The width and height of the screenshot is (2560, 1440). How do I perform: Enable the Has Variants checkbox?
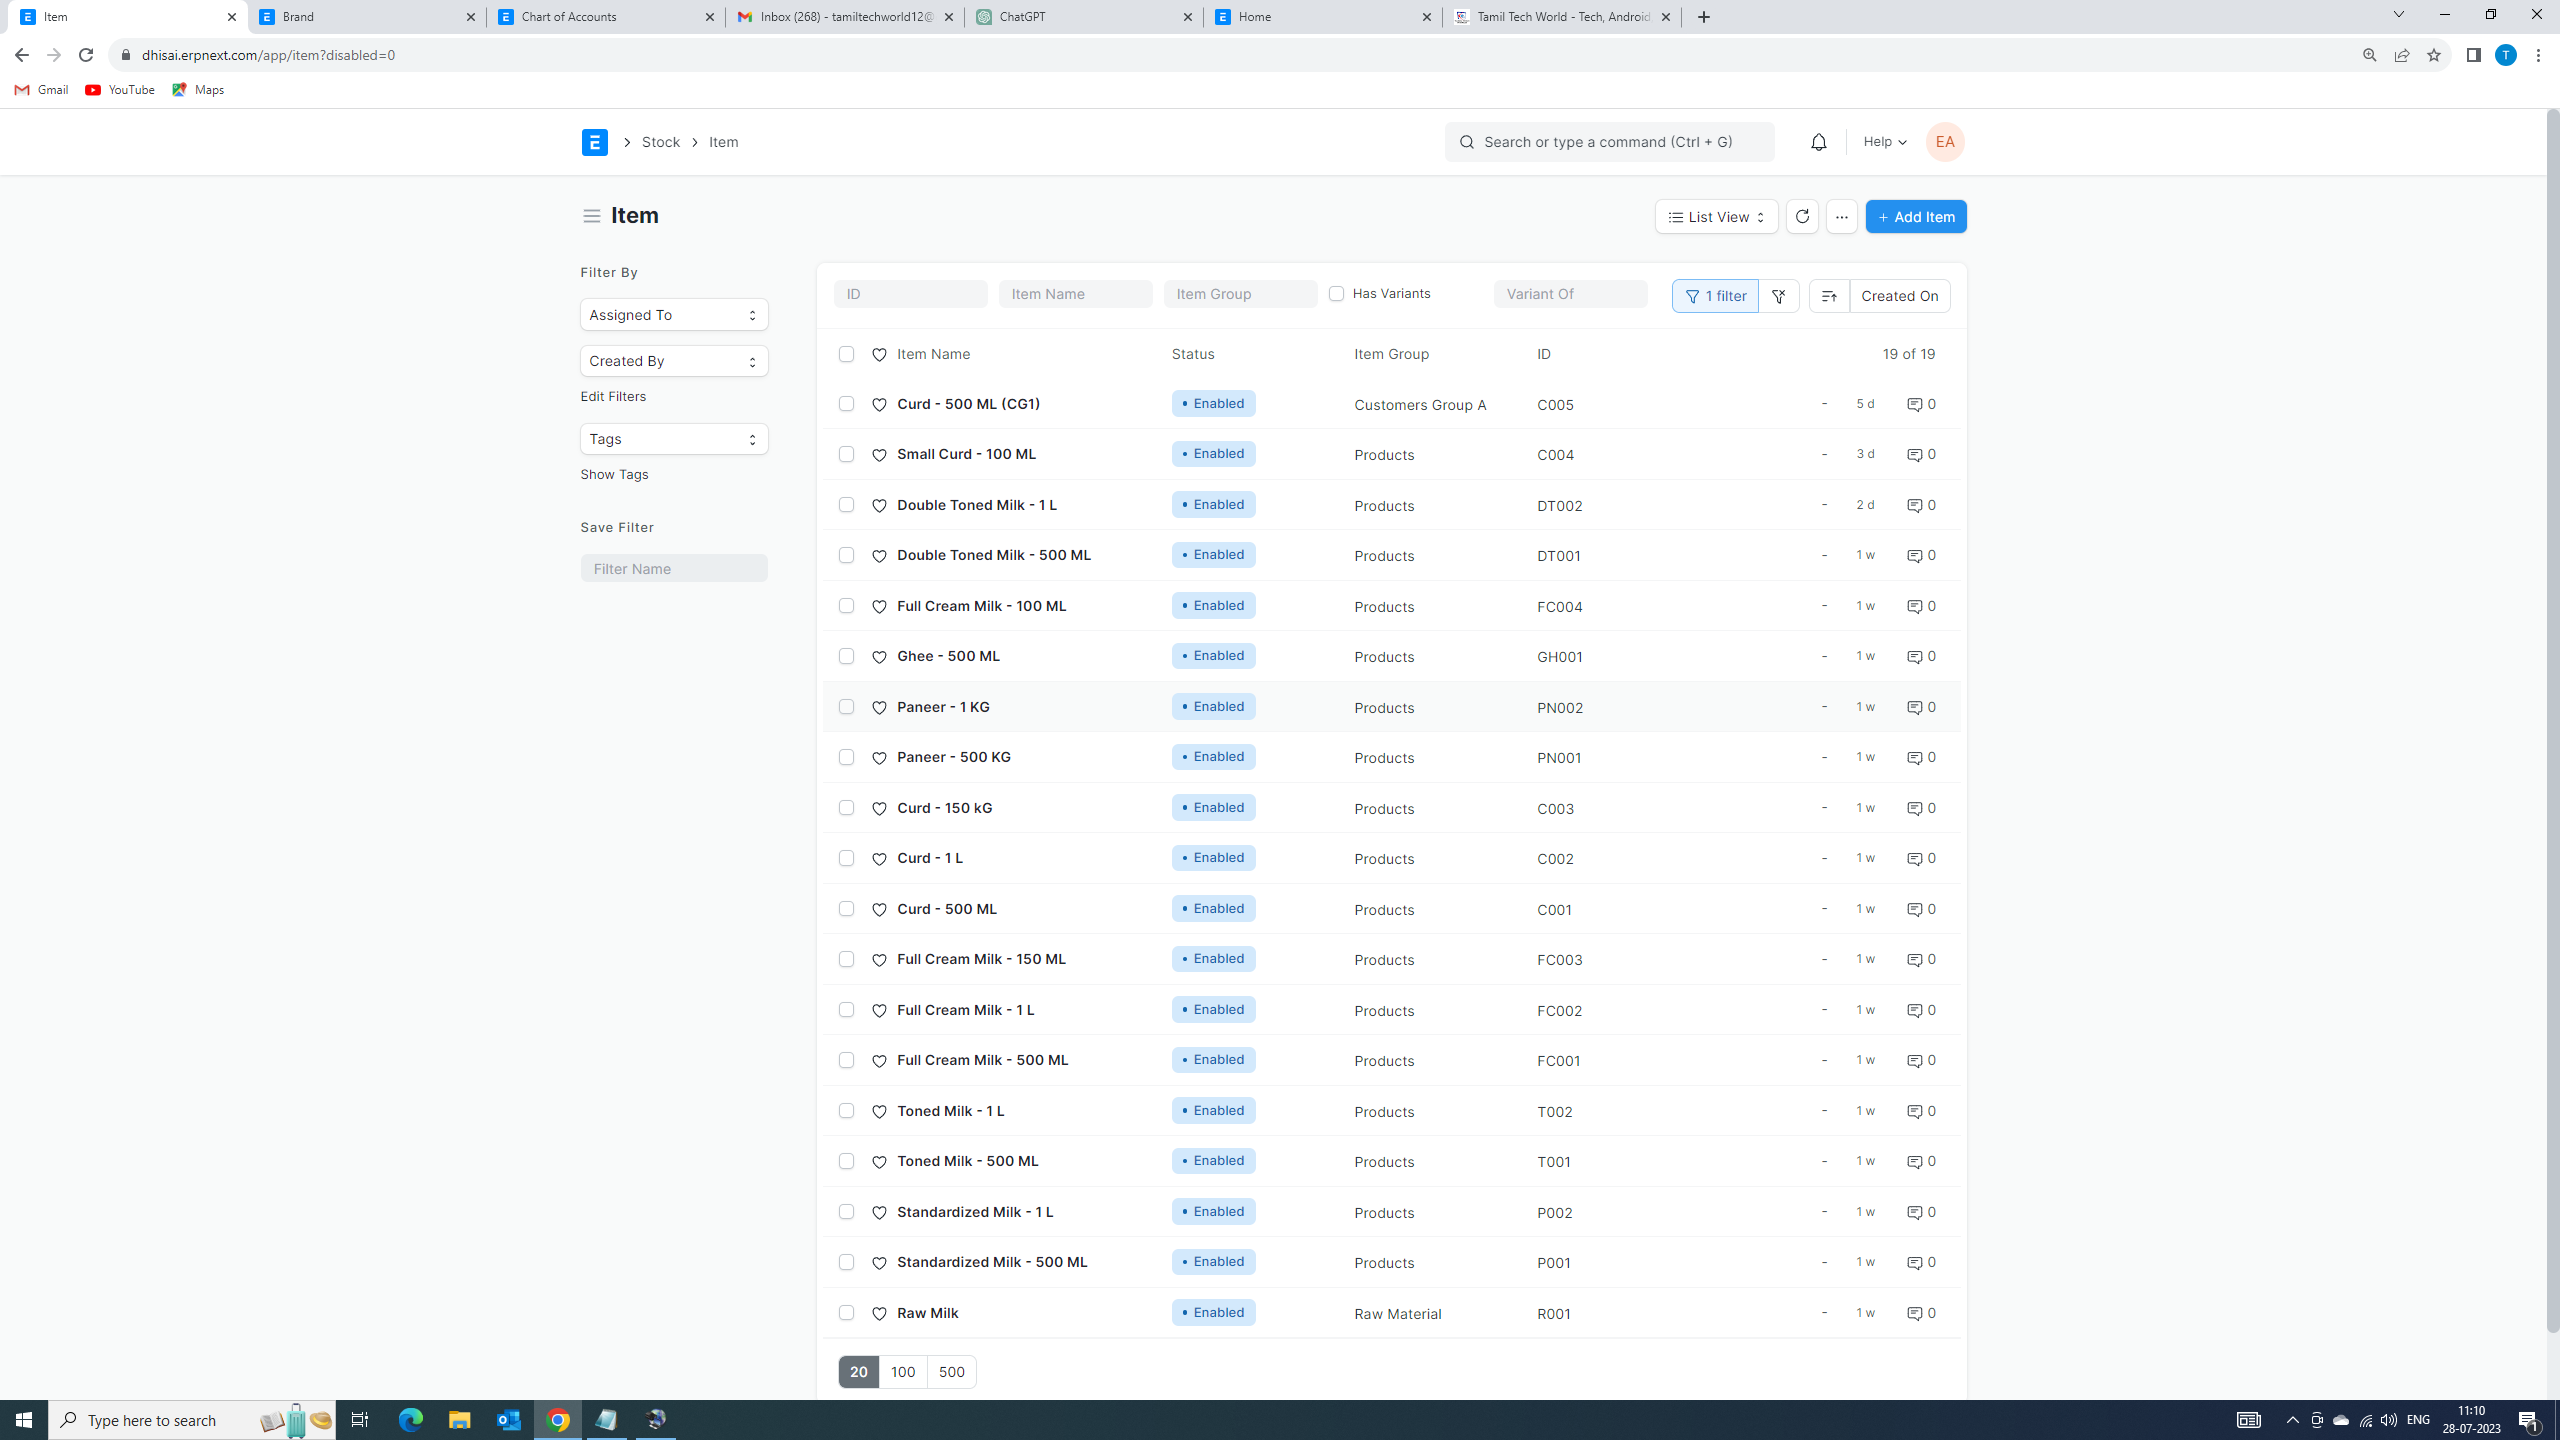click(x=1336, y=293)
